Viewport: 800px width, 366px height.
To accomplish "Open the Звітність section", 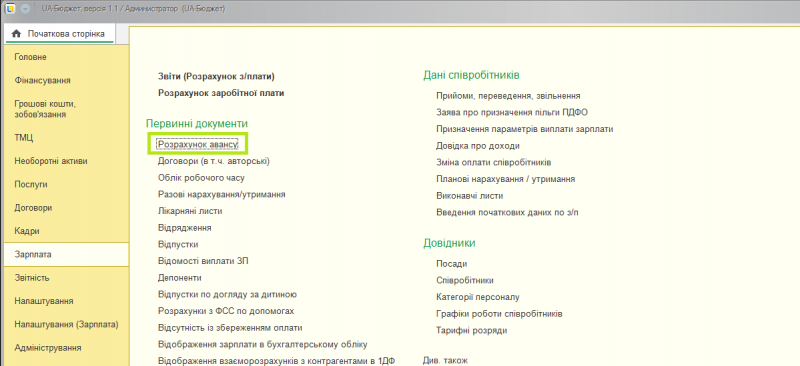I will pos(65,278).
